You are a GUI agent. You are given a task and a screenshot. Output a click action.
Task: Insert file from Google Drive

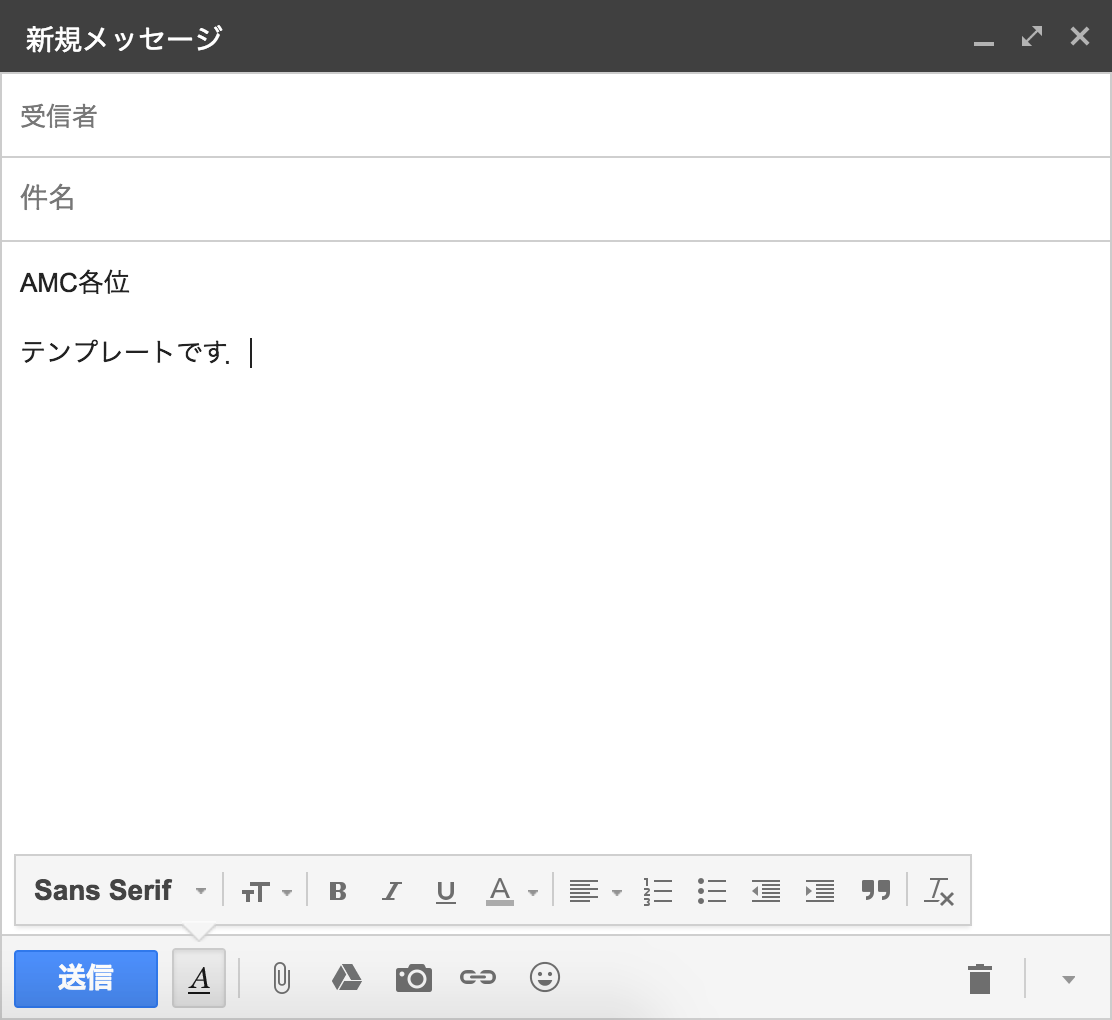346,978
